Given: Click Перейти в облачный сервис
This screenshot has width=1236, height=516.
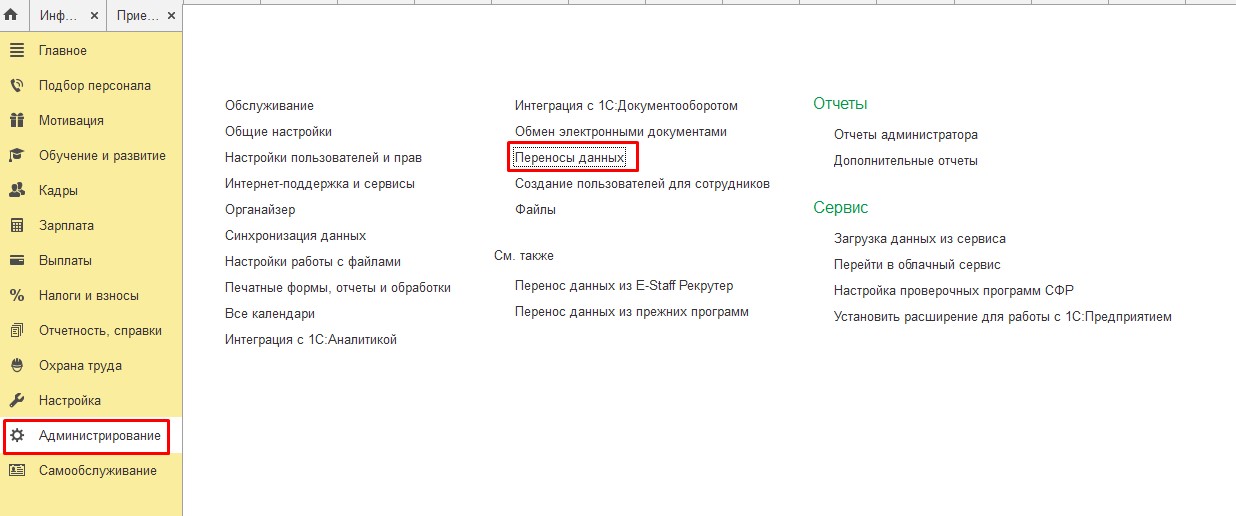Looking at the screenshot, I should coord(917,265).
